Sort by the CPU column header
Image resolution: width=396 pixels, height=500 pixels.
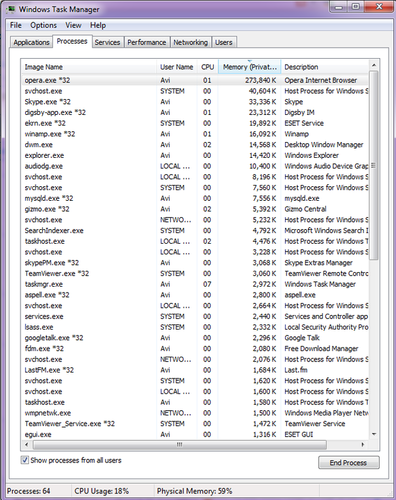coord(207,67)
